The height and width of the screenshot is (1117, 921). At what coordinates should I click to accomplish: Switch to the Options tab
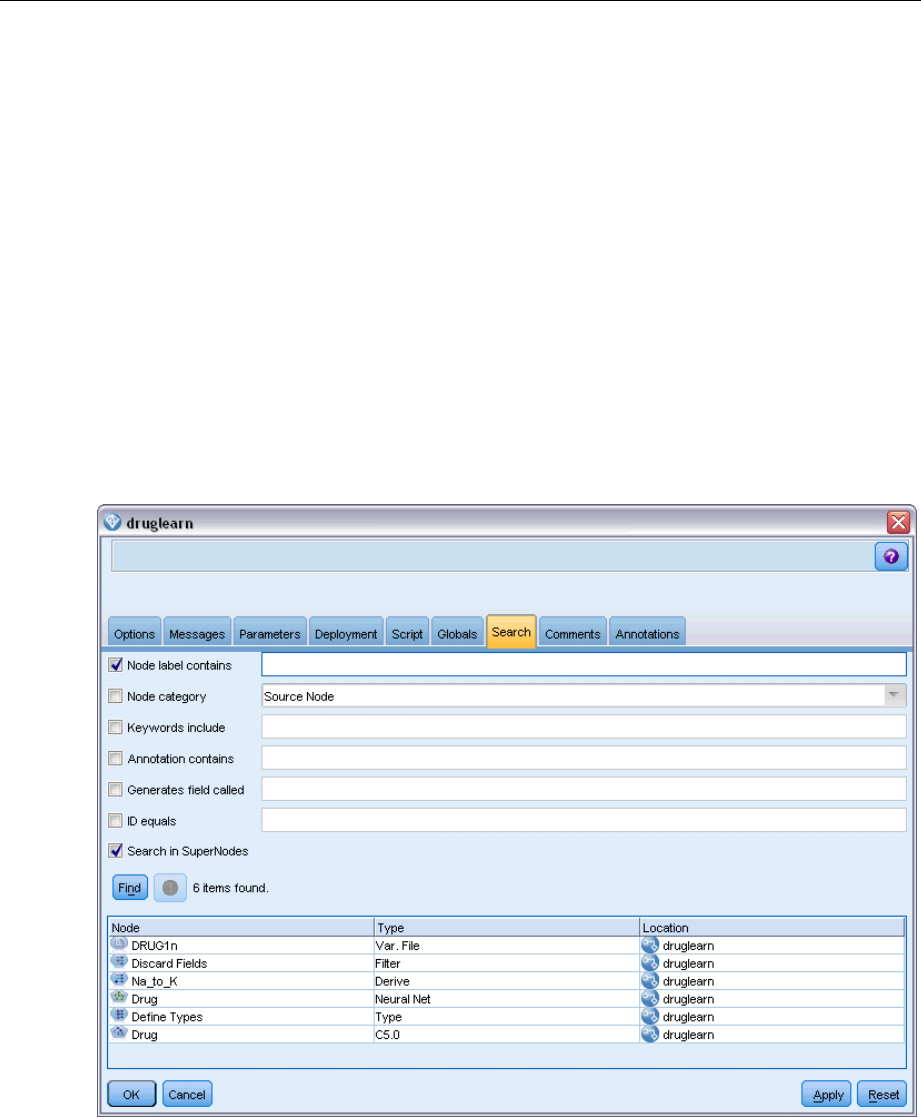pos(134,633)
